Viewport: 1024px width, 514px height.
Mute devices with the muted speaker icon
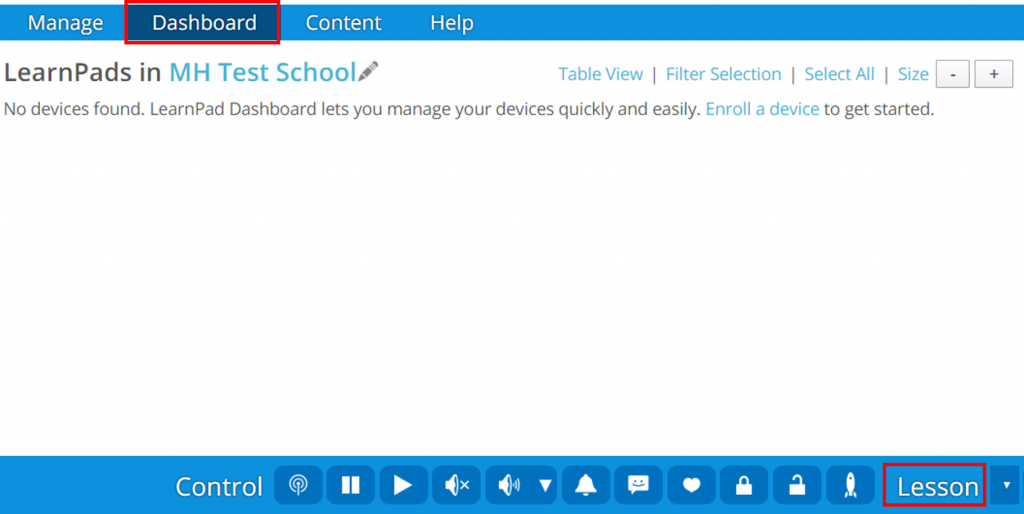click(x=456, y=486)
